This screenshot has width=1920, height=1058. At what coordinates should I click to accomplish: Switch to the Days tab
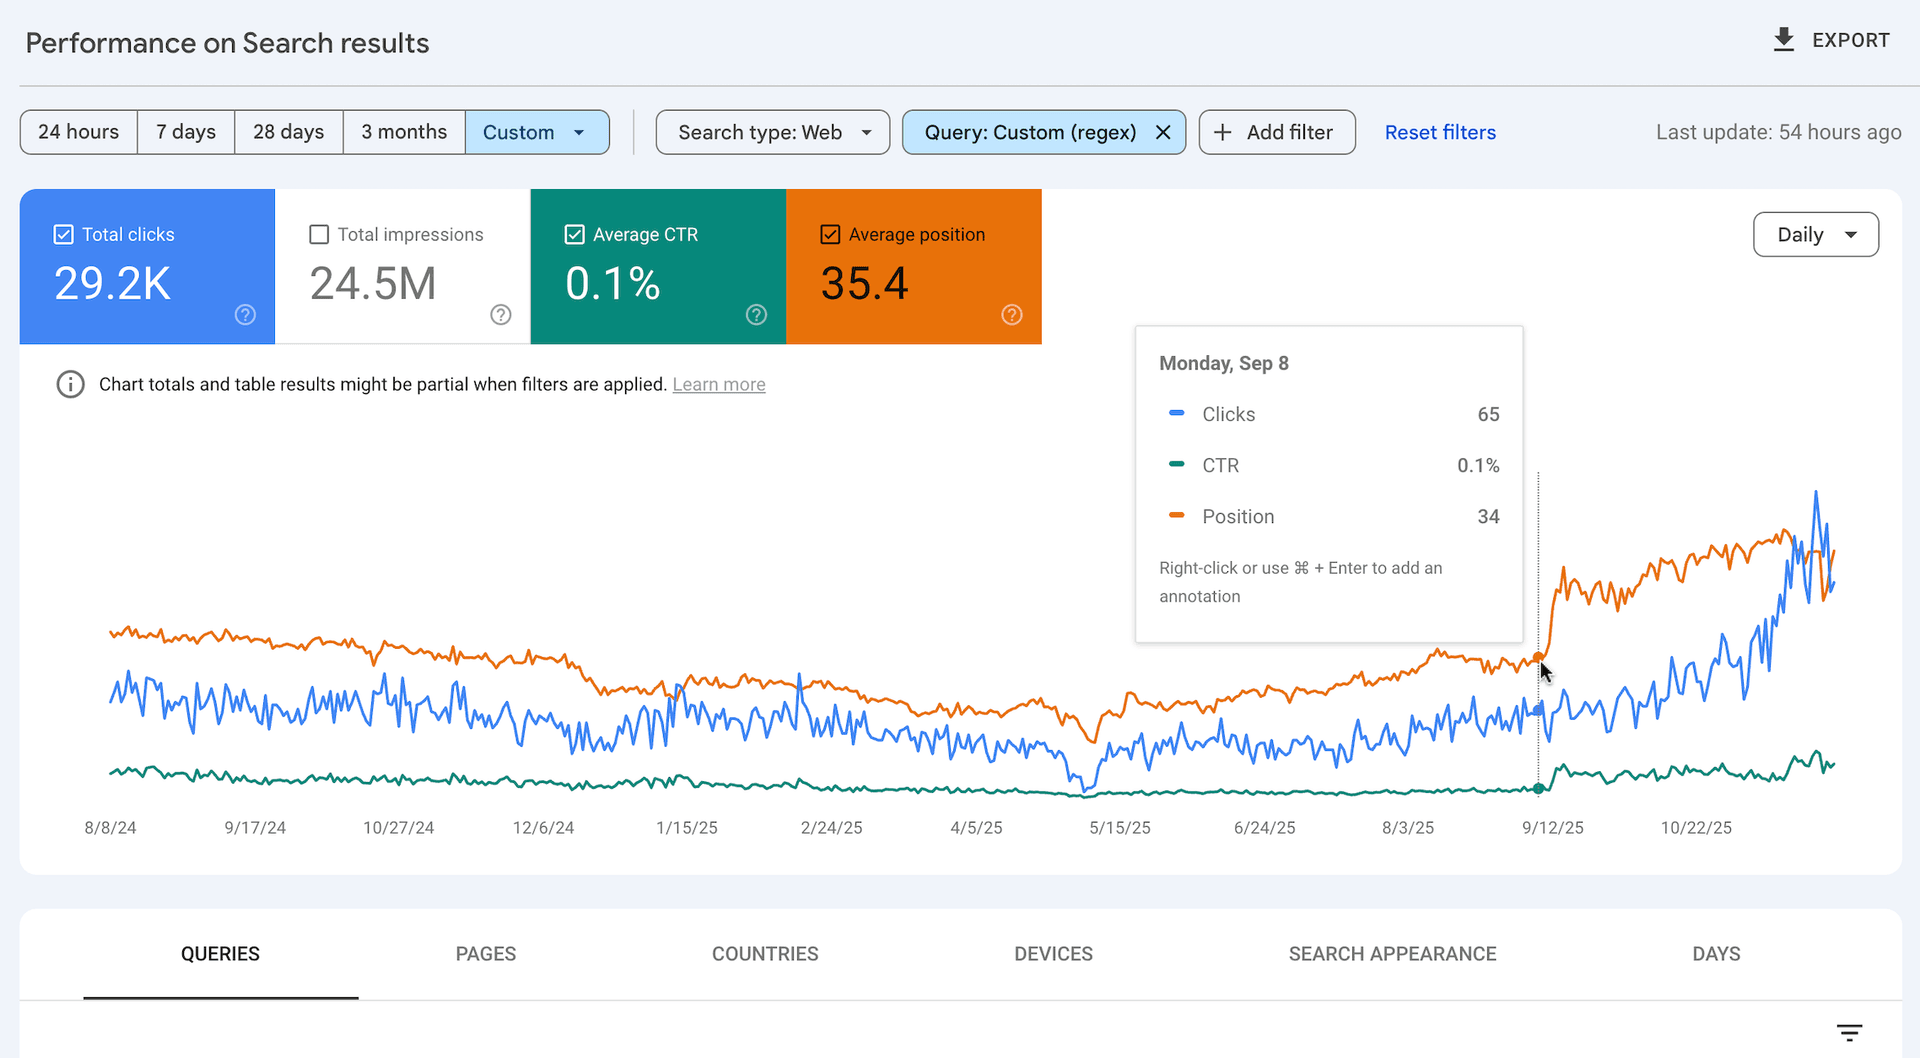click(1716, 954)
